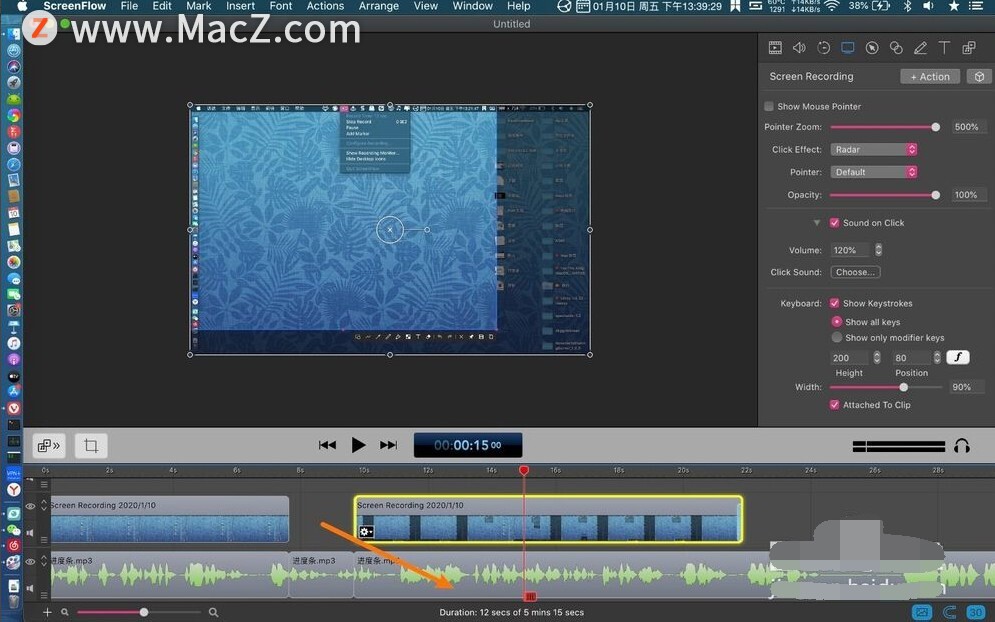The height and width of the screenshot is (622, 995).
Task: Click the zoom in magnifier on timeline
Action: pyautogui.click(x=213, y=612)
